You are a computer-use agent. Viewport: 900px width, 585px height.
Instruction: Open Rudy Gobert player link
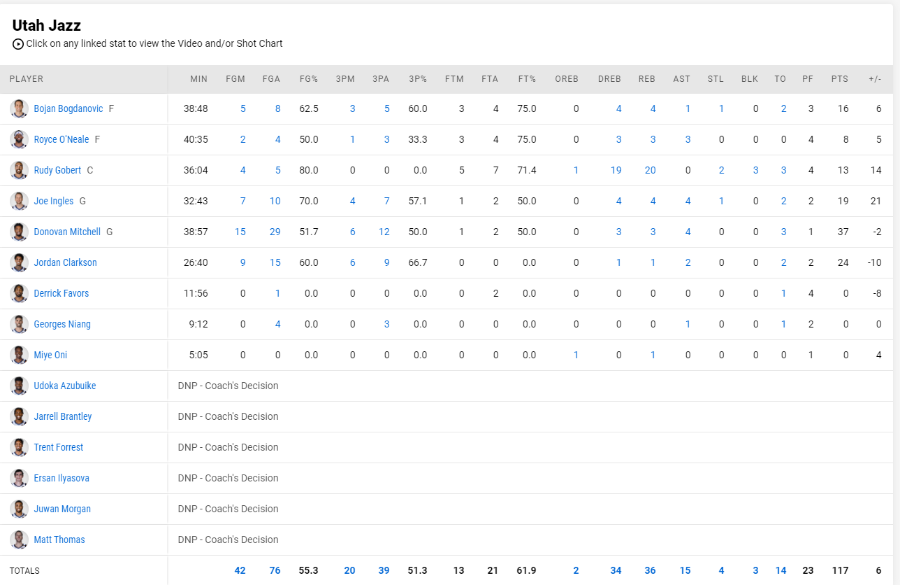click(x=57, y=170)
